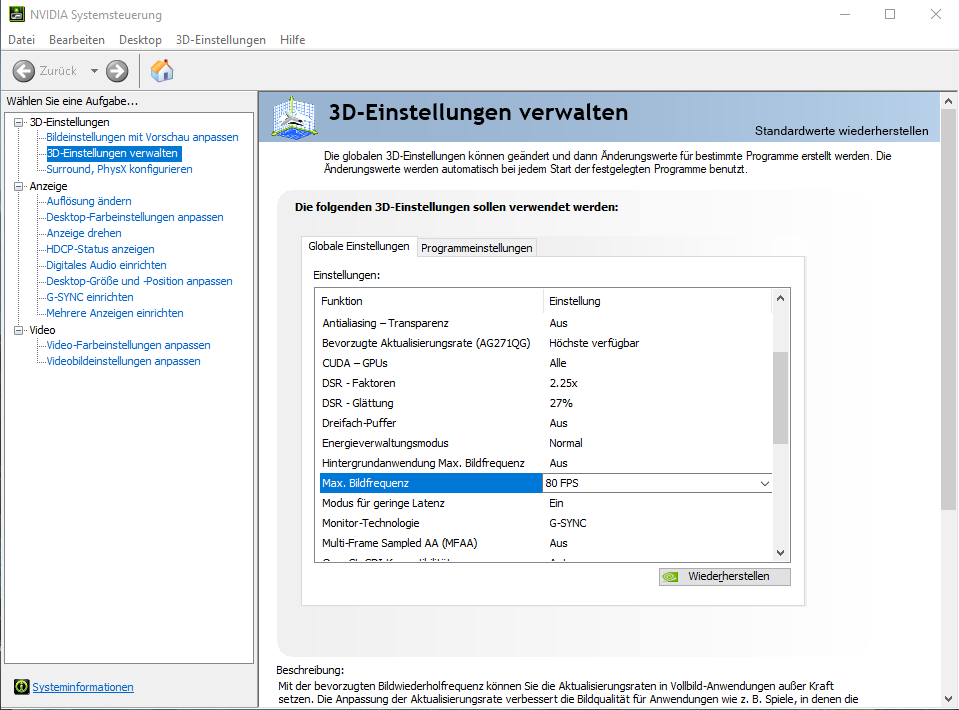
Task: Select the Multi-Frame Sampled AA (MFAA) row
Action: [546, 543]
